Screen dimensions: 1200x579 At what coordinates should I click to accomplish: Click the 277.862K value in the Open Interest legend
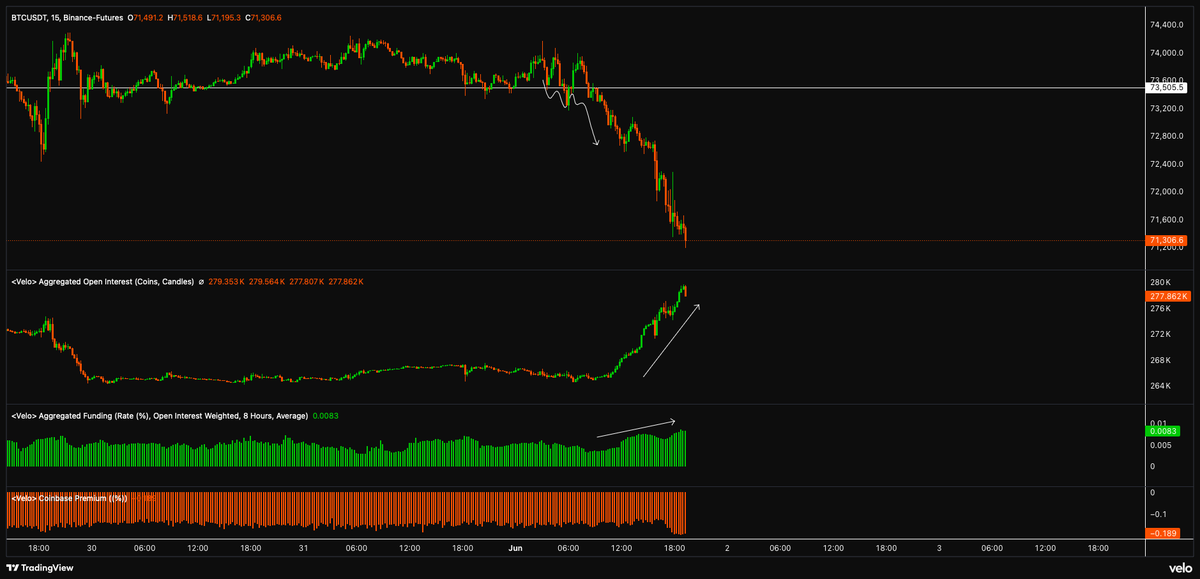345,282
